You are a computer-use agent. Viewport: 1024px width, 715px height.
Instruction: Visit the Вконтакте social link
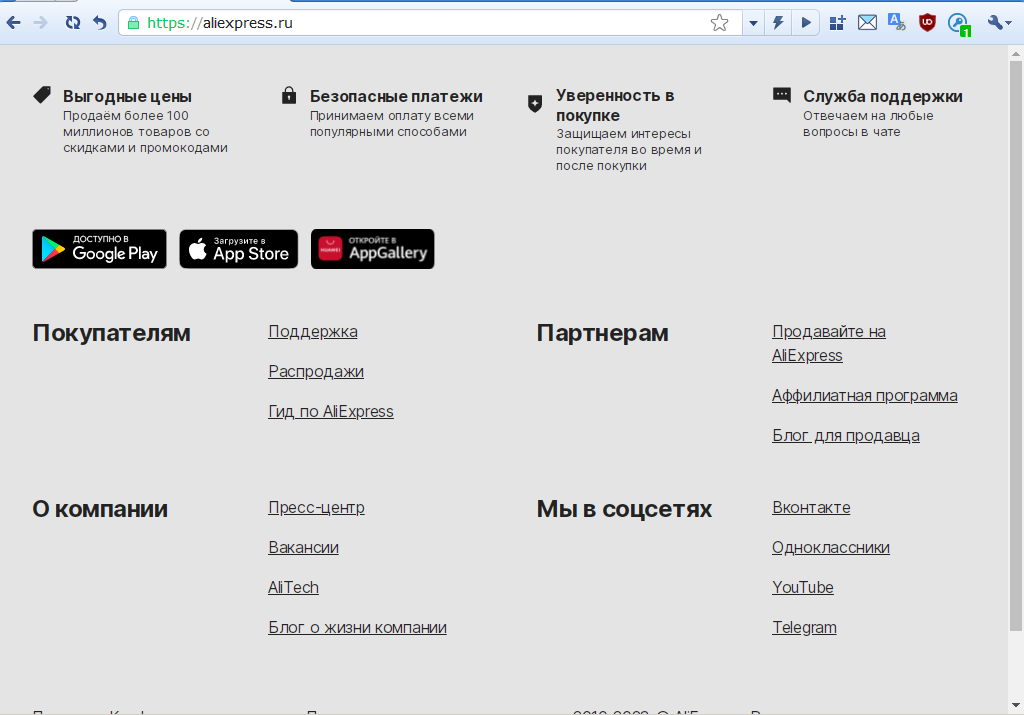(x=811, y=507)
